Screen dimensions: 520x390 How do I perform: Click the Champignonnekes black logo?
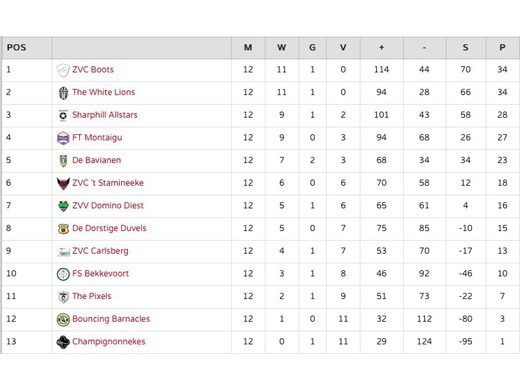[63, 342]
